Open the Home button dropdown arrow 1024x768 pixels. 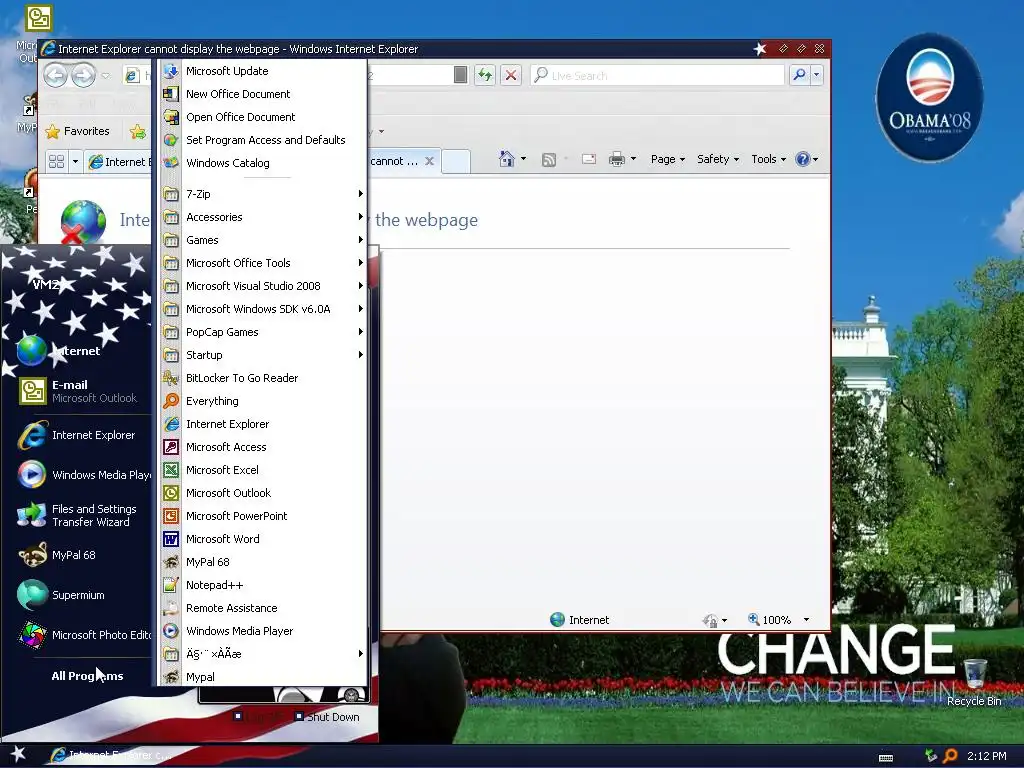523,159
